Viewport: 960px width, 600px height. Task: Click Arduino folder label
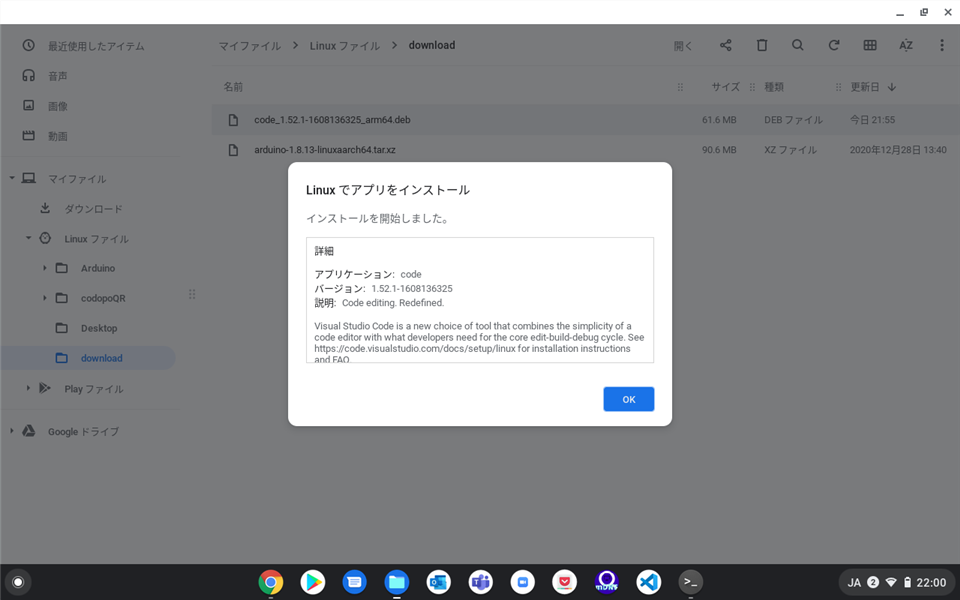[98, 268]
